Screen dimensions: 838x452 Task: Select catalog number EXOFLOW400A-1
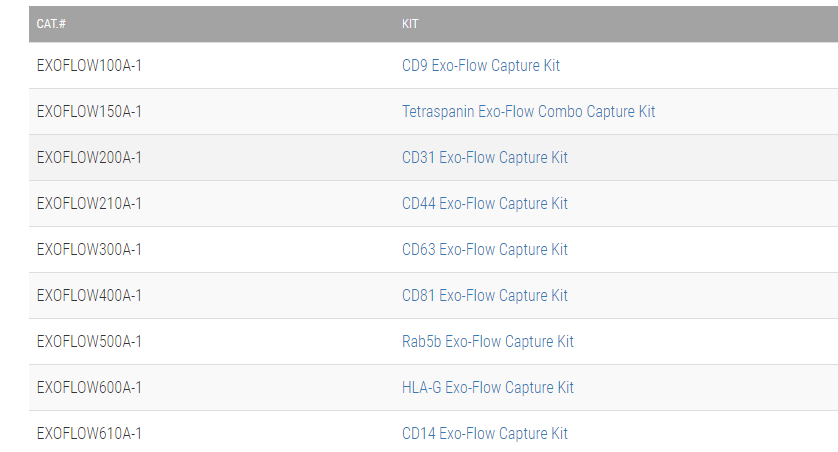89,295
